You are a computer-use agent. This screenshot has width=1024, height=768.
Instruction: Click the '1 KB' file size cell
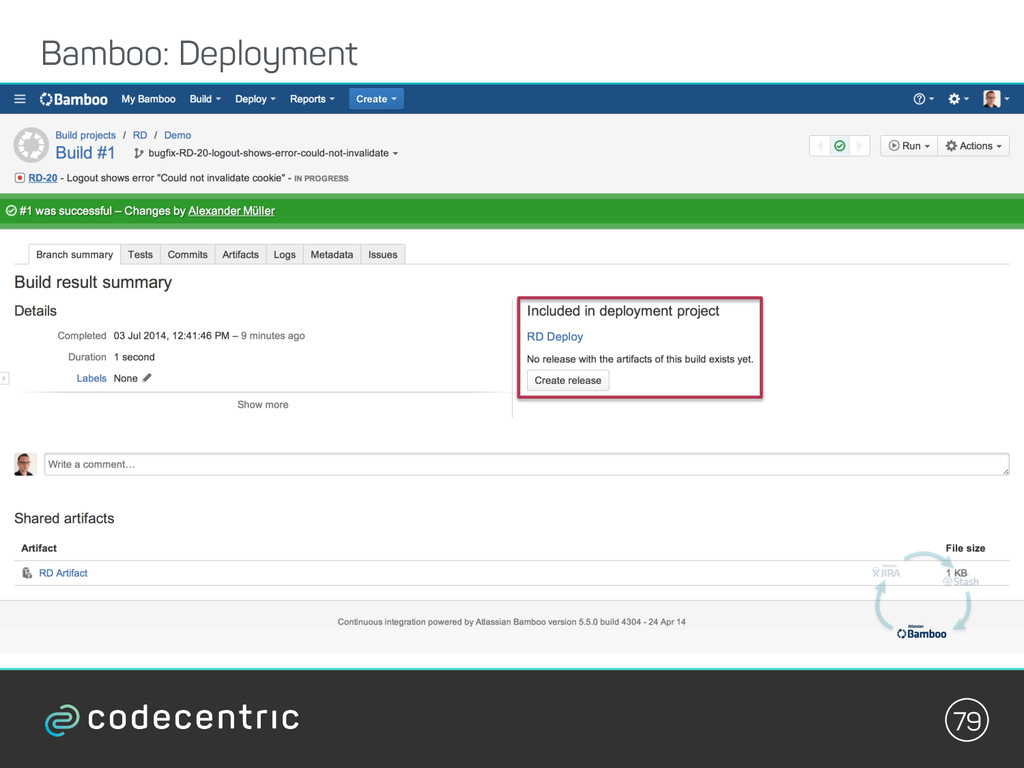(x=956, y=573)
